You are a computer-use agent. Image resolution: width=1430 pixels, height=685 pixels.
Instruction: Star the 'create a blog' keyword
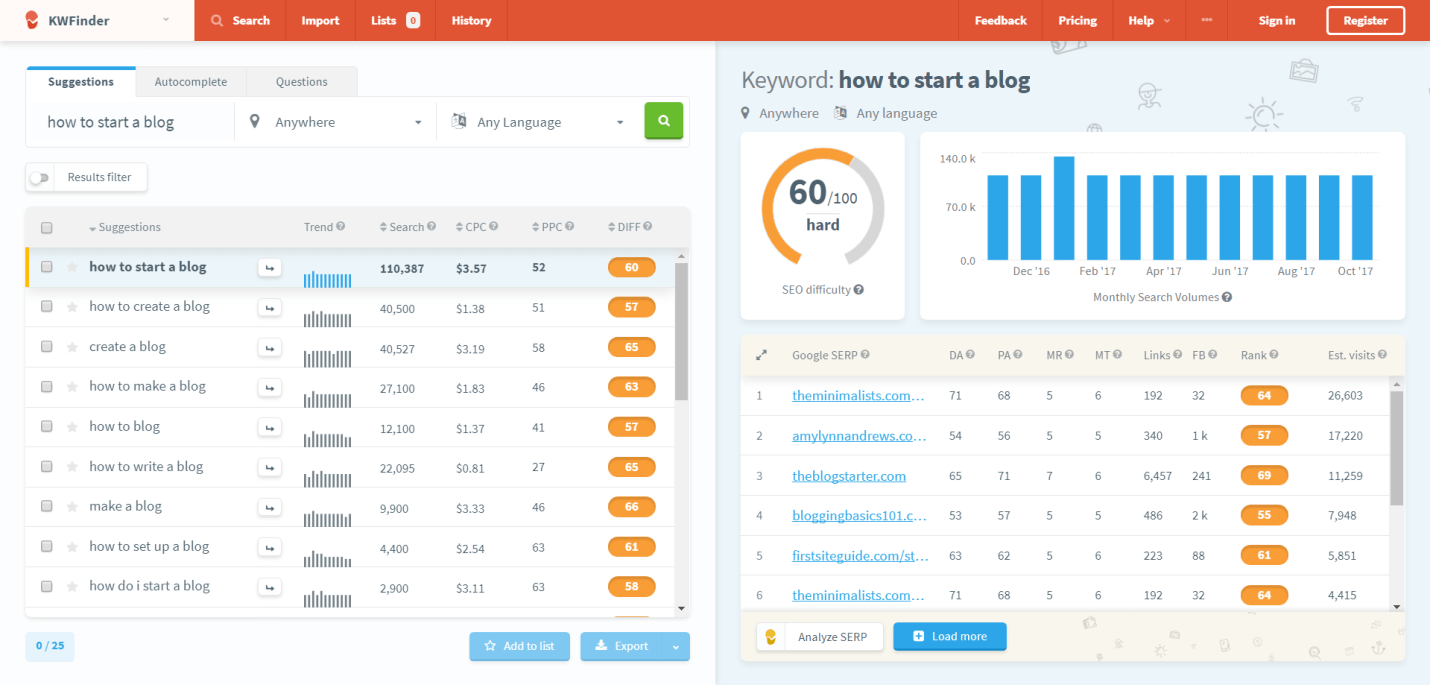click(72, 347)
